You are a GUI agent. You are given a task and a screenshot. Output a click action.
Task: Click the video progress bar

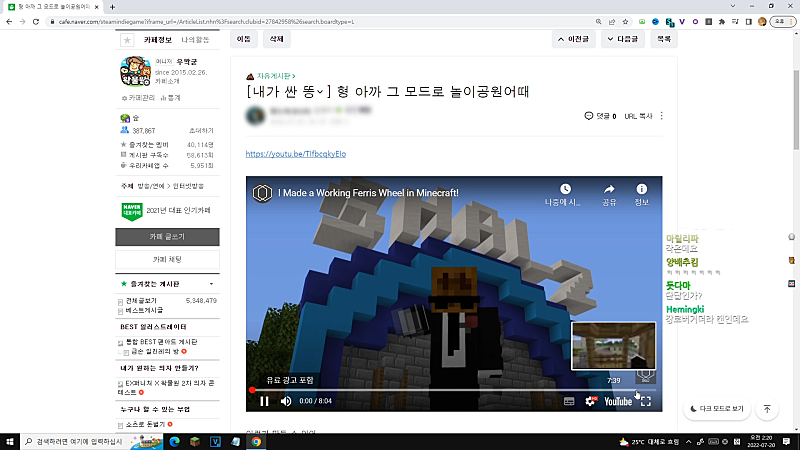tap(454, 390)
